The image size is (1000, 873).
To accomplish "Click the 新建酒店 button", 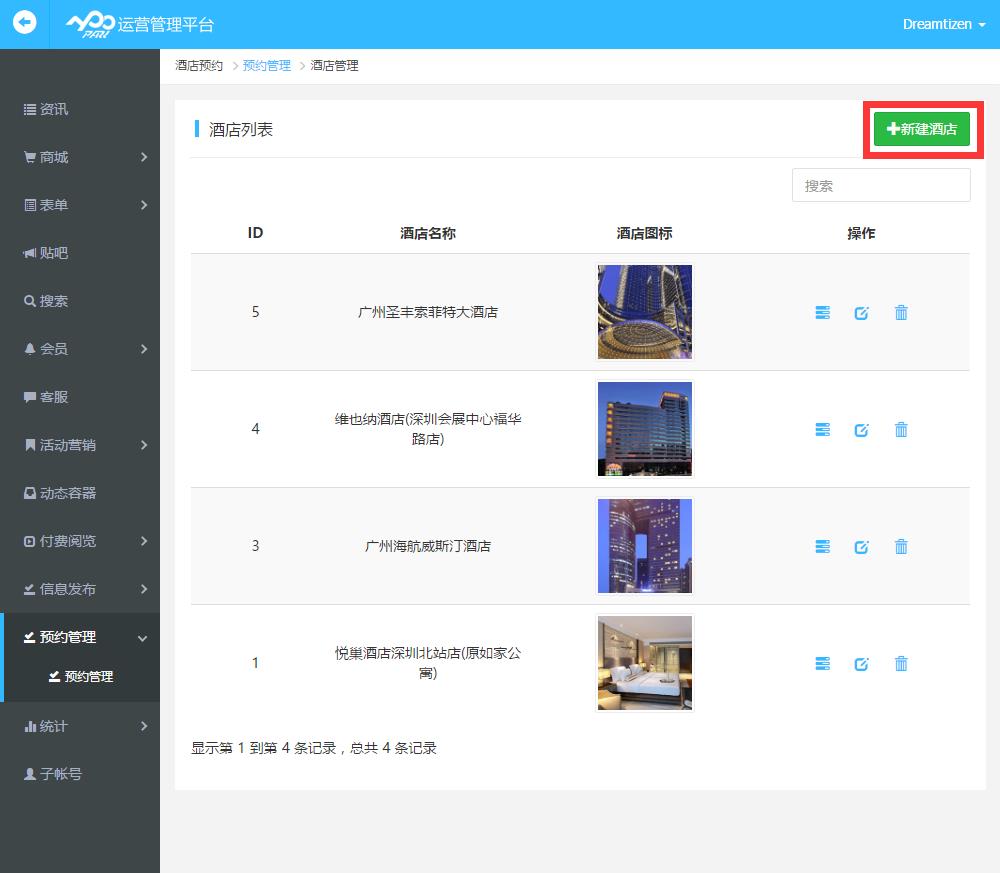I will pyautogui.click(x=922, y=129).
